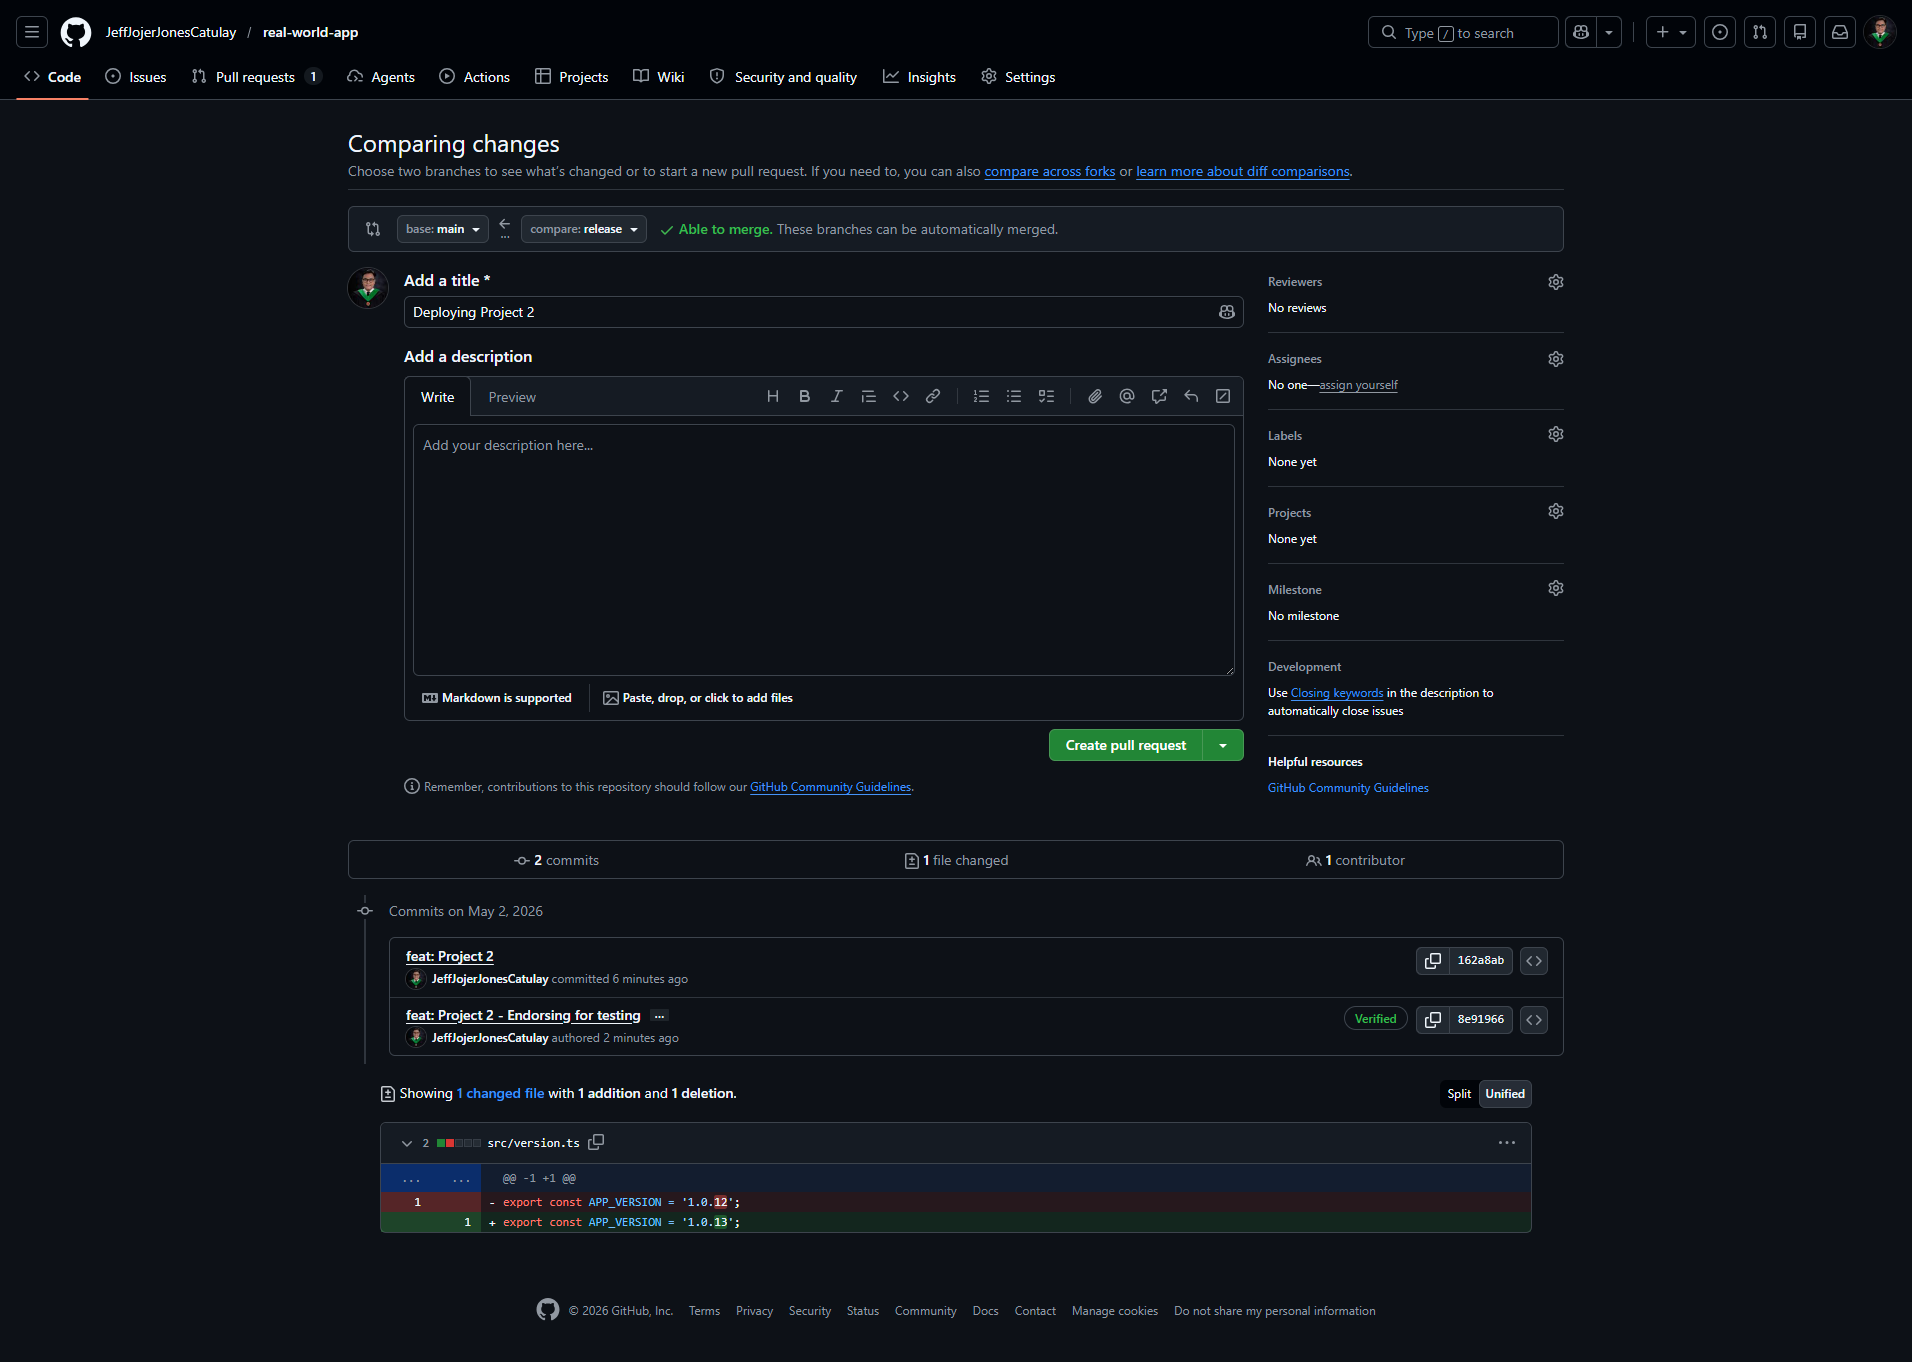Open compare across forks link
The width and height of the screenshot is (1912, 1362).
1050,172
